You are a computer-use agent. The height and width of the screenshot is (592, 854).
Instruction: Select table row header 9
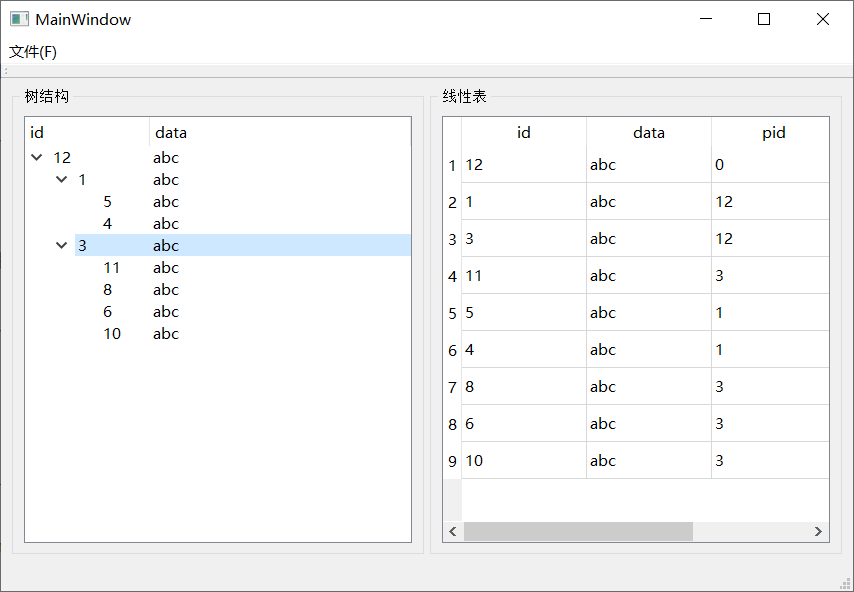[x=452, y=461]
